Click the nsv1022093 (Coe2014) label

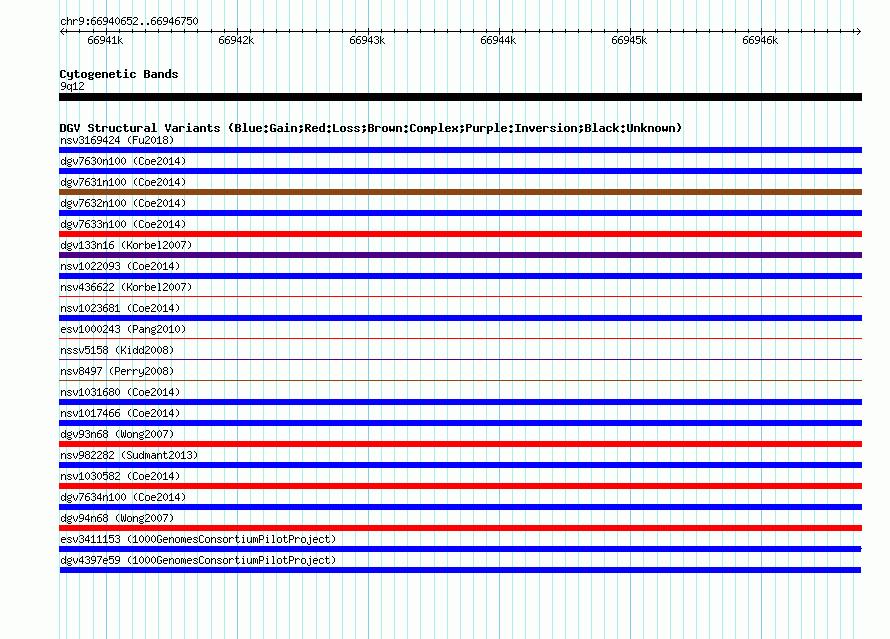(120, 266)
